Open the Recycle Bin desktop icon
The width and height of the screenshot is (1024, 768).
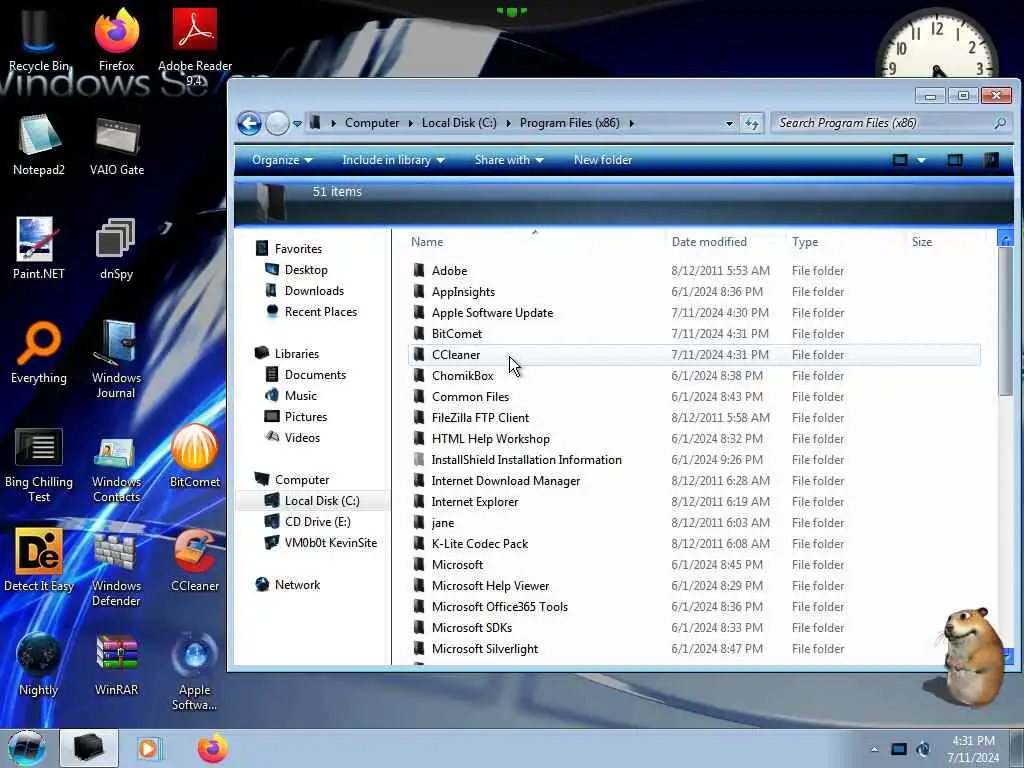click(x=38, y=40)
